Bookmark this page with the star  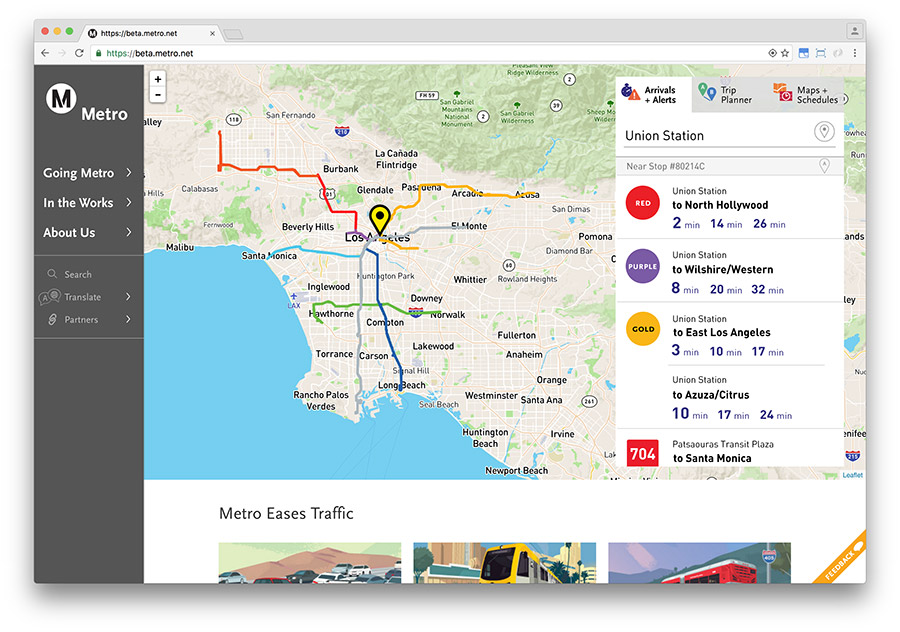pyautogui.click(x=785, y=53)
